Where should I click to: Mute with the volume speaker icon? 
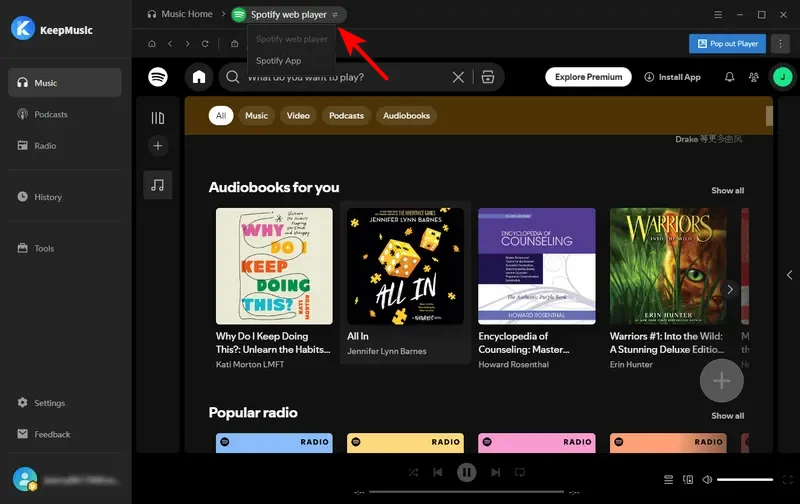point(707,480)
